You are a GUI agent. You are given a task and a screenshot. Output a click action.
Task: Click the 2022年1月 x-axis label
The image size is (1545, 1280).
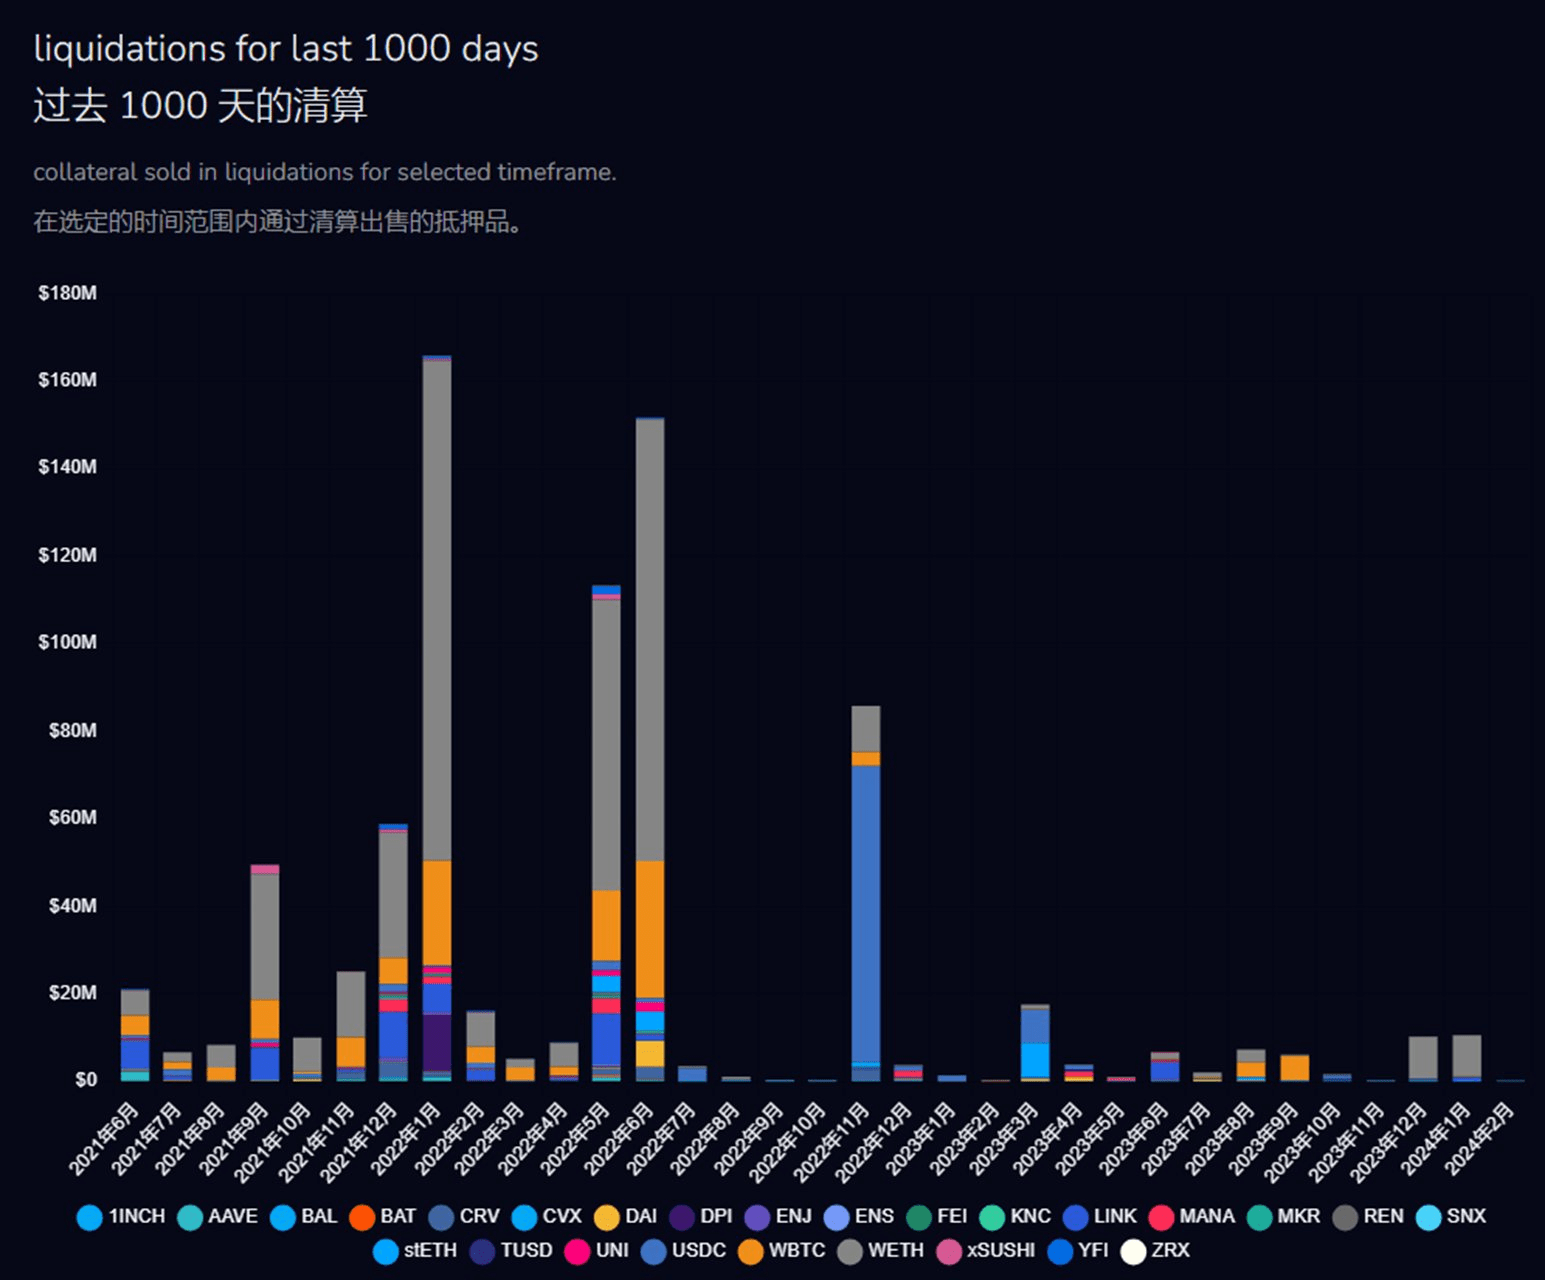tap(407, 1138)
